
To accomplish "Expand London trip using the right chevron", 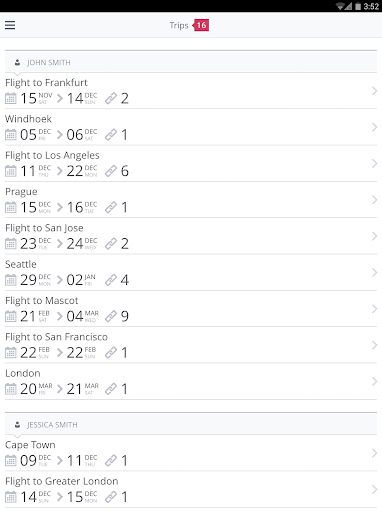I will 374,381.
